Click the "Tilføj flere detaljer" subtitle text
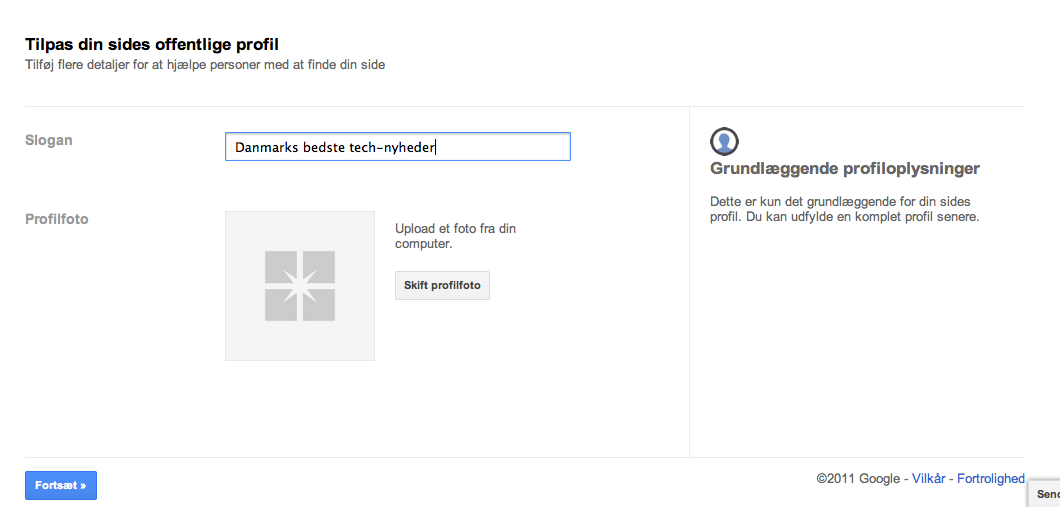Screen dimensions: 1060x507 [205, 65]
